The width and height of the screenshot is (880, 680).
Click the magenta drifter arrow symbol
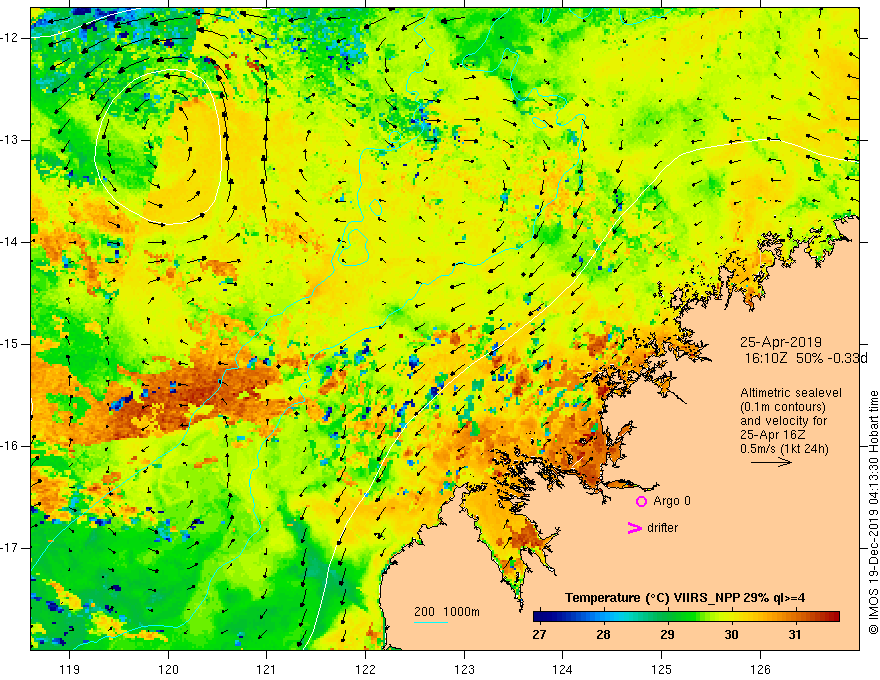tap(634, 528)
